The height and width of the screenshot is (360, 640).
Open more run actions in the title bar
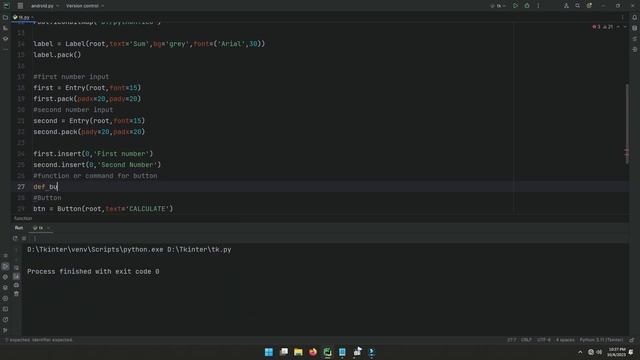coord(538,6)
